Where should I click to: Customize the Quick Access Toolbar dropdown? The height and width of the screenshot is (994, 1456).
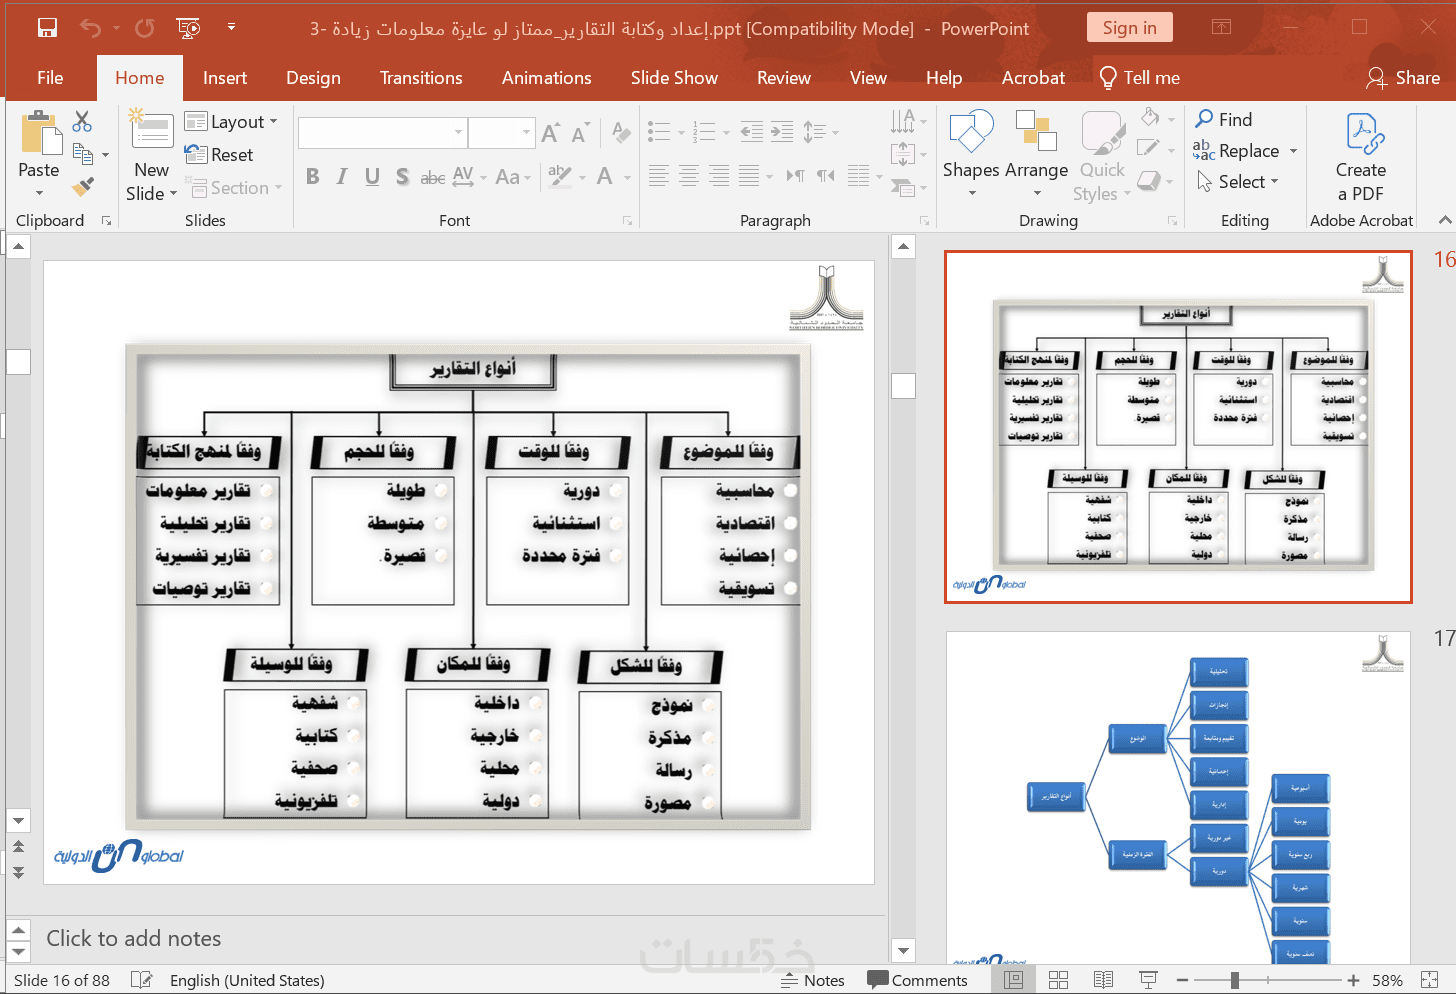click(232, 27)
